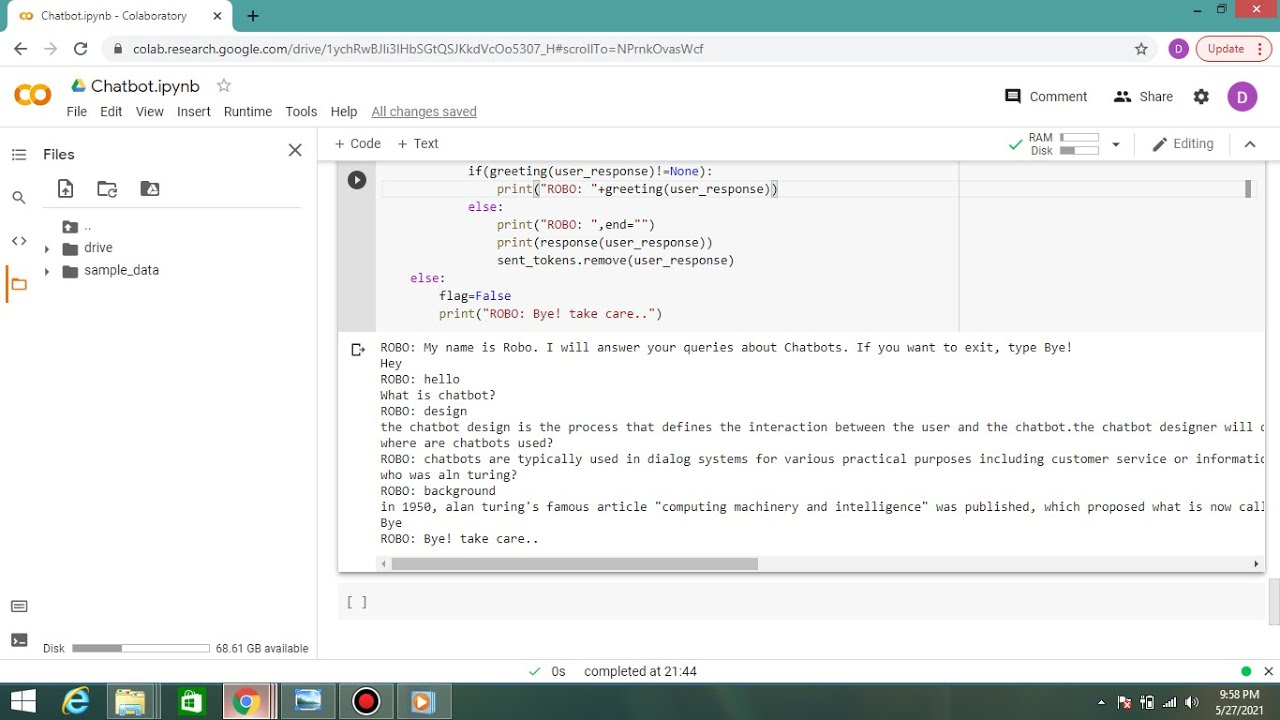1280x720 pixels.
Task: Open File Explorer from taskbar
Action: [x=130, y=701]
